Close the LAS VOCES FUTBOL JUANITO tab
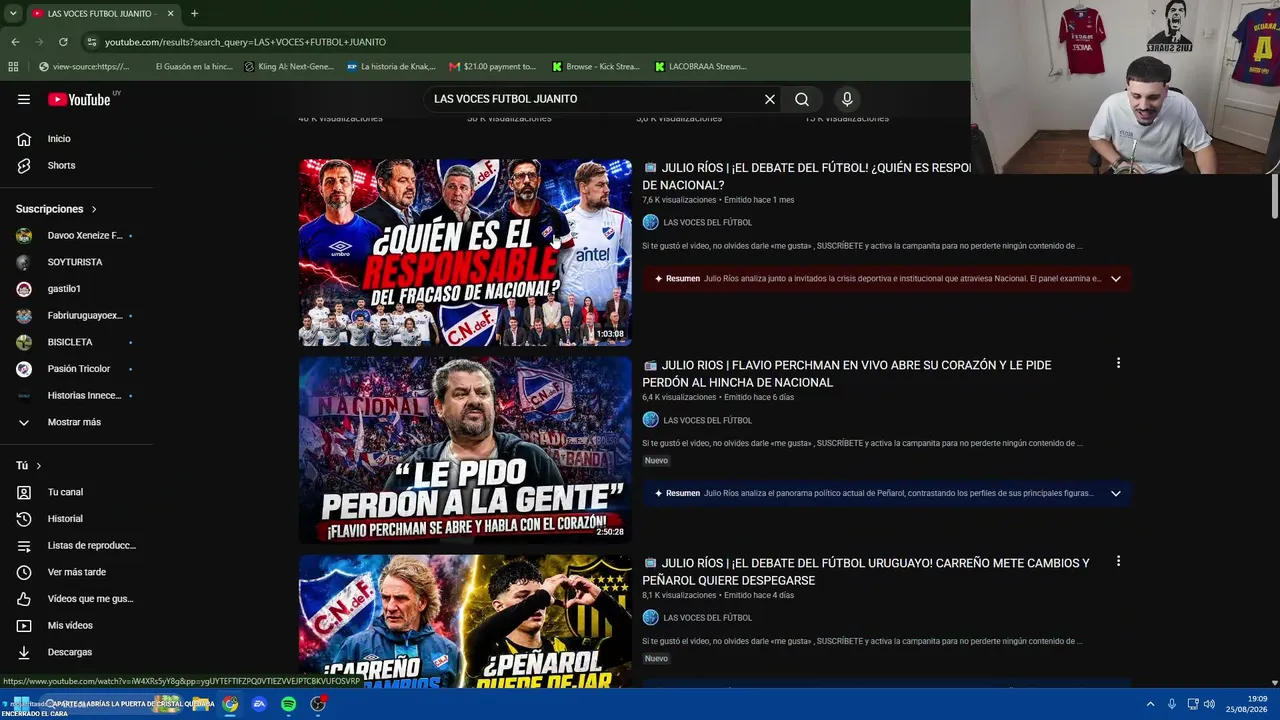This screenshot has height=720, width=1280. coord(170,13)
